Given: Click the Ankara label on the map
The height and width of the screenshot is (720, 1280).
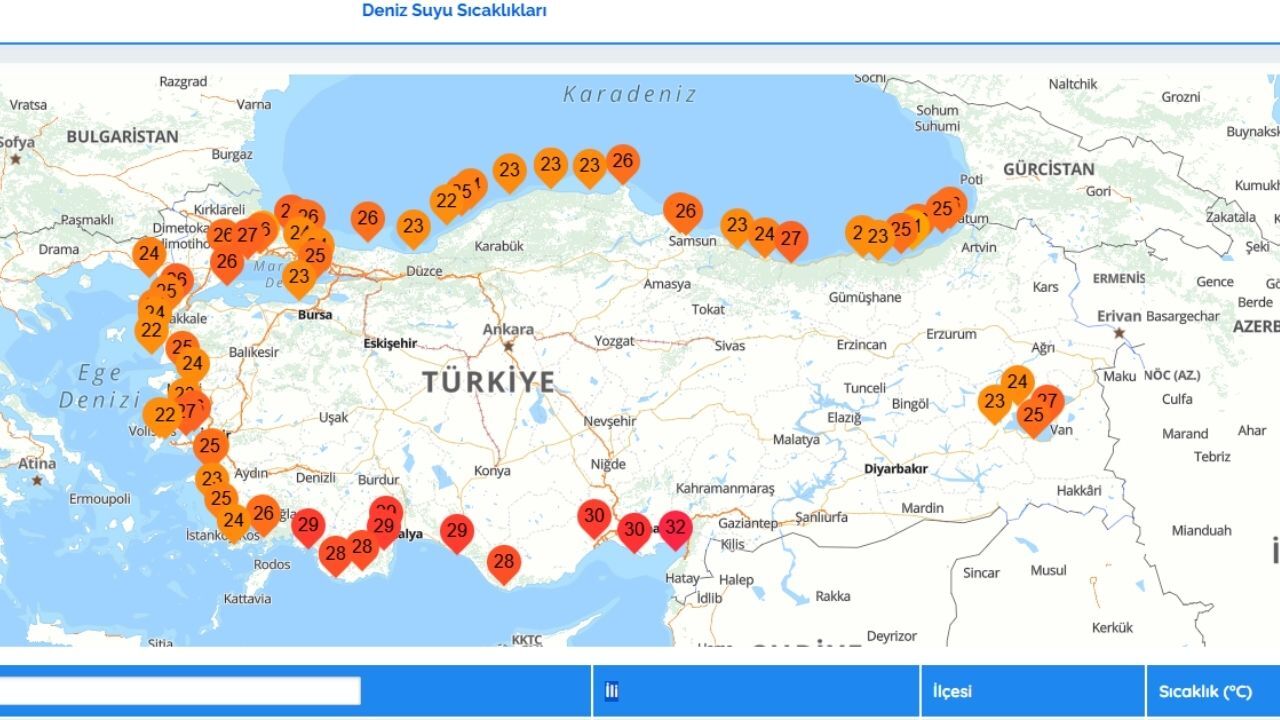Looking at the screenshot, I should pos(508,329).
